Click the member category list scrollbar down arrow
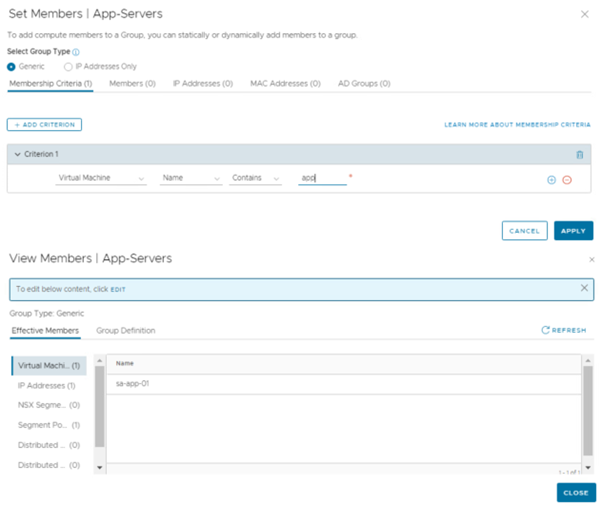The image size is (601, 507). point(99,467)
